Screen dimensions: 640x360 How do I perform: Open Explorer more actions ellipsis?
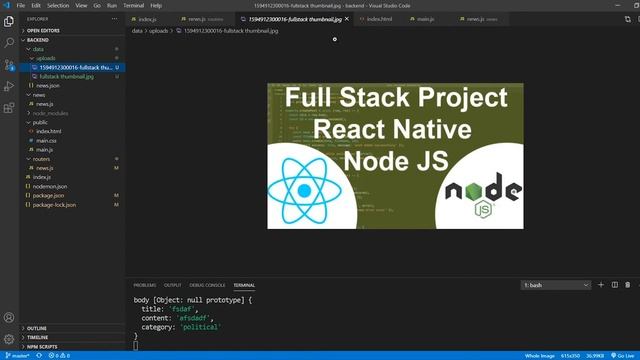114,19
